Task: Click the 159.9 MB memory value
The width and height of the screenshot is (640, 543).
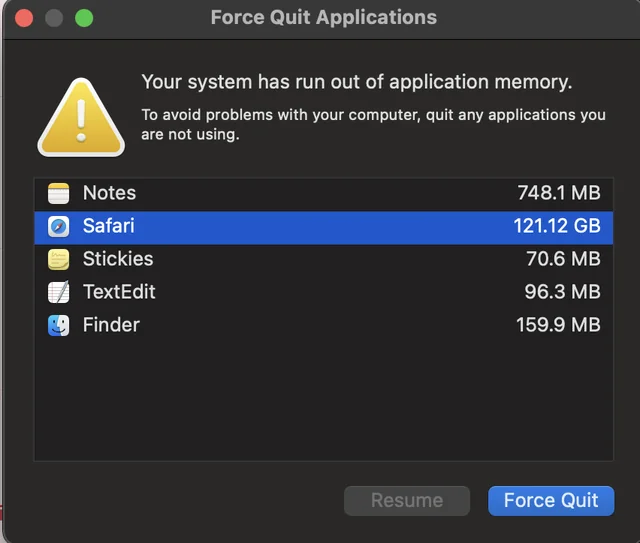Action: (559, 325)
